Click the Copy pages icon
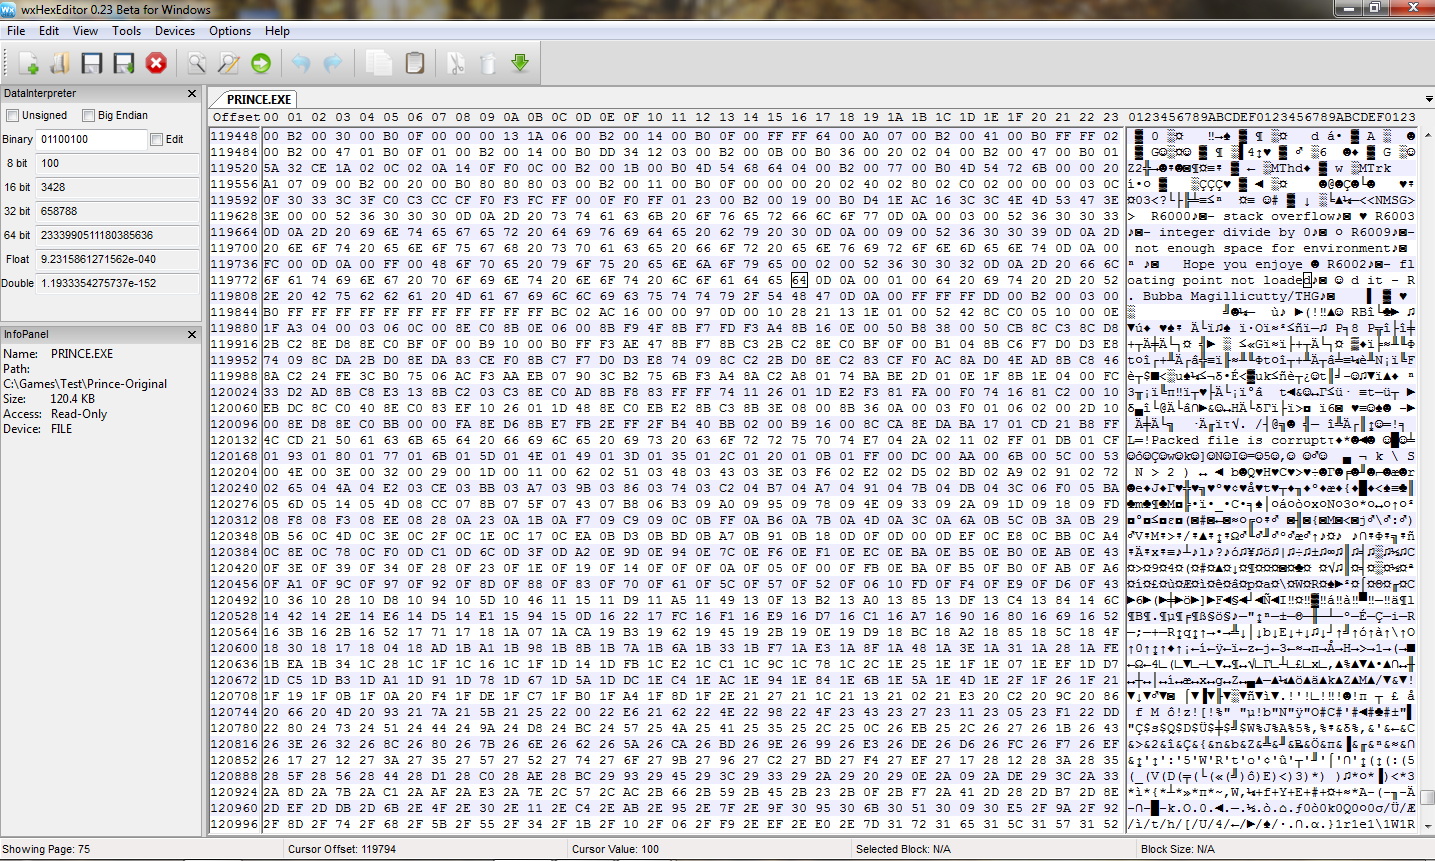 tap(379, 64)
